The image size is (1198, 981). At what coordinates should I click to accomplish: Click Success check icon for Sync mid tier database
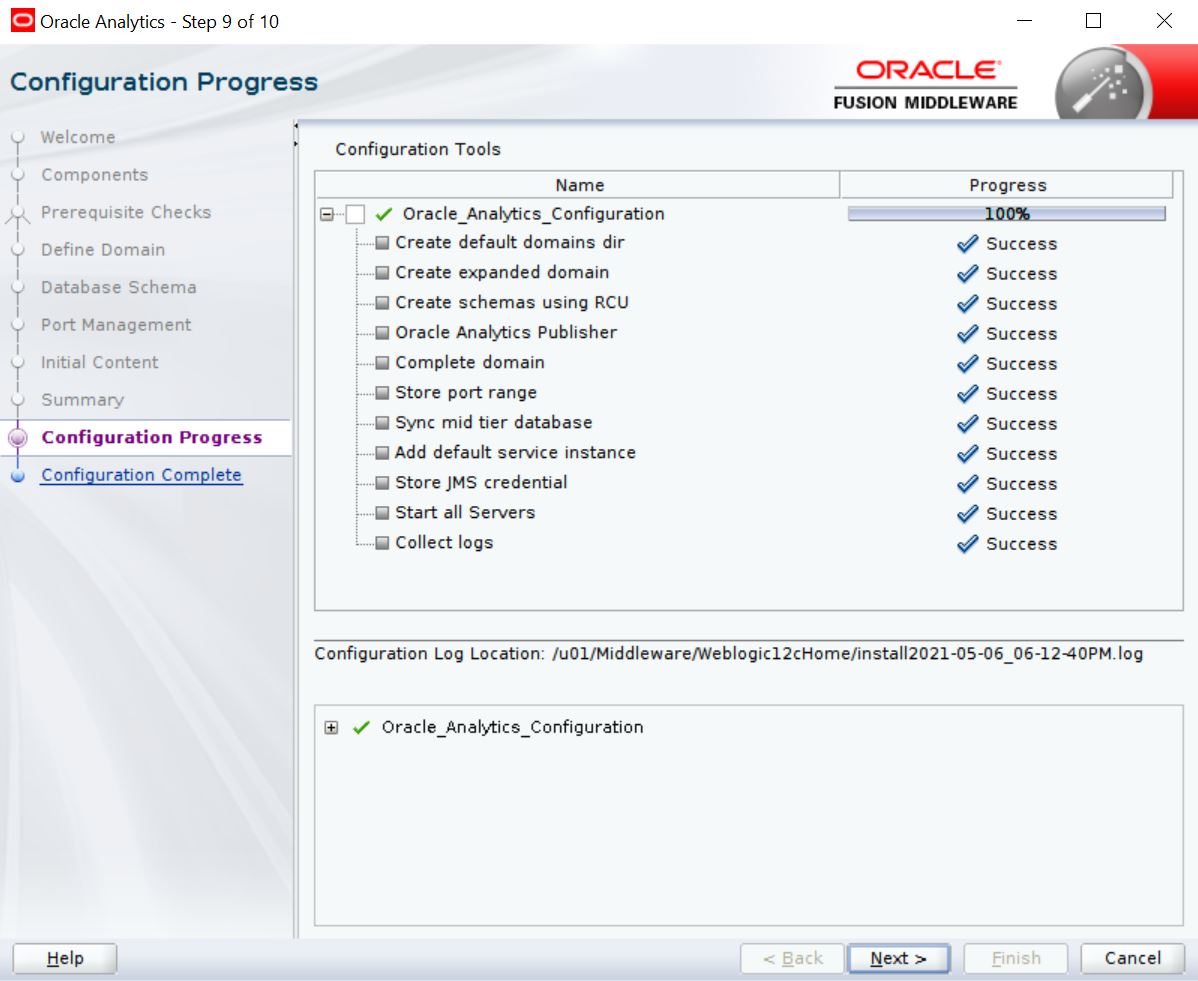coord(967,423)
